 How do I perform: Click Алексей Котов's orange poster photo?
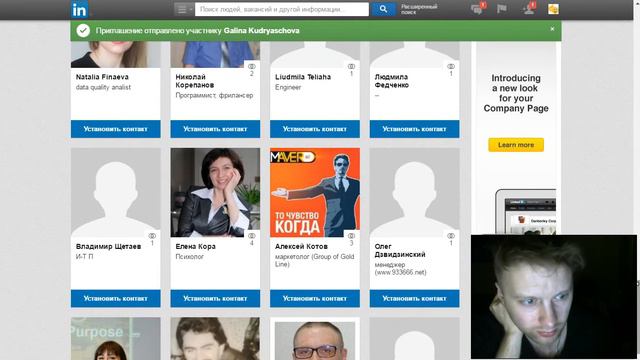pyautogui.click(x=315, y=192)
